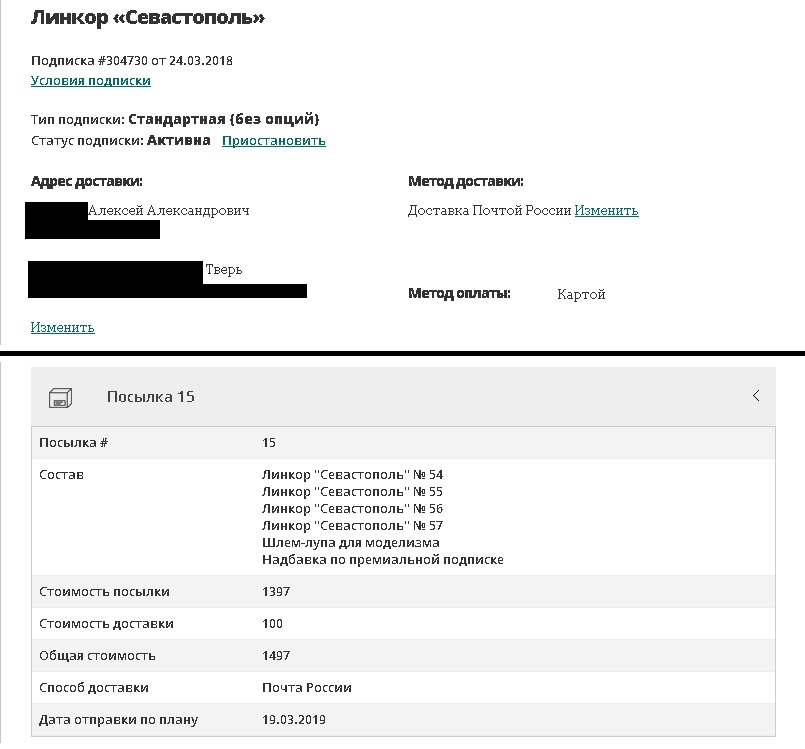Select the Линкор "Севастополь" № 54 item
Image resolution: width=805 pixels, height=749 pixels.
[352, 475]
